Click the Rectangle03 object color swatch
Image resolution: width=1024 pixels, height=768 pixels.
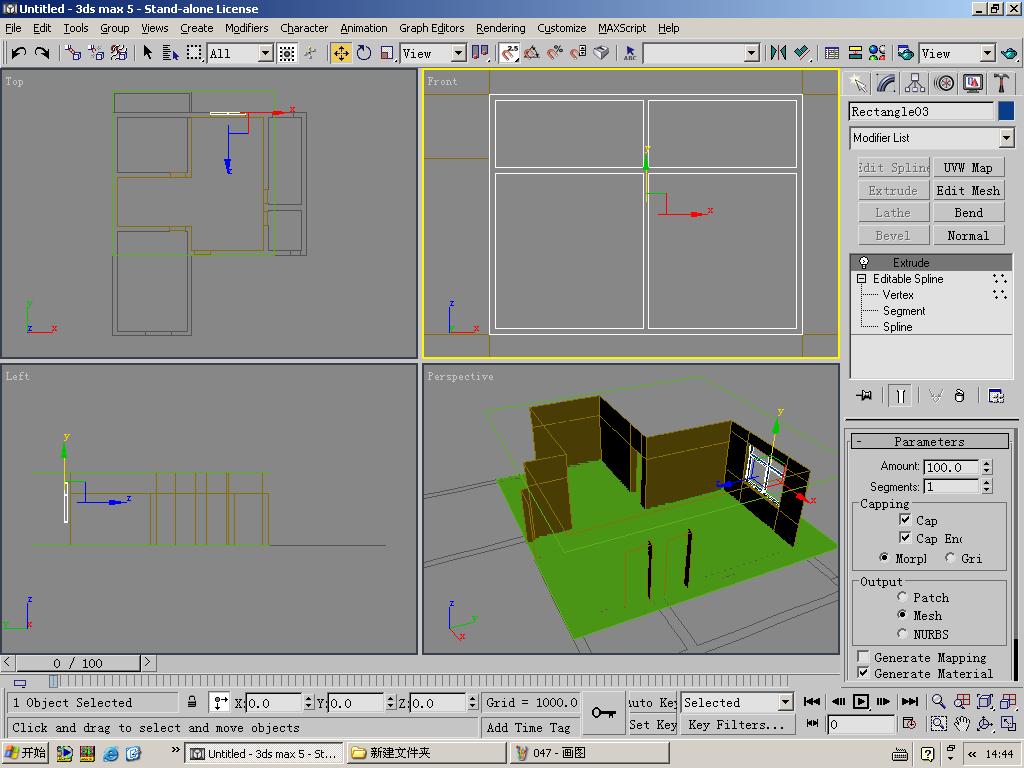pyautogui.click(x=1006, y=112)
